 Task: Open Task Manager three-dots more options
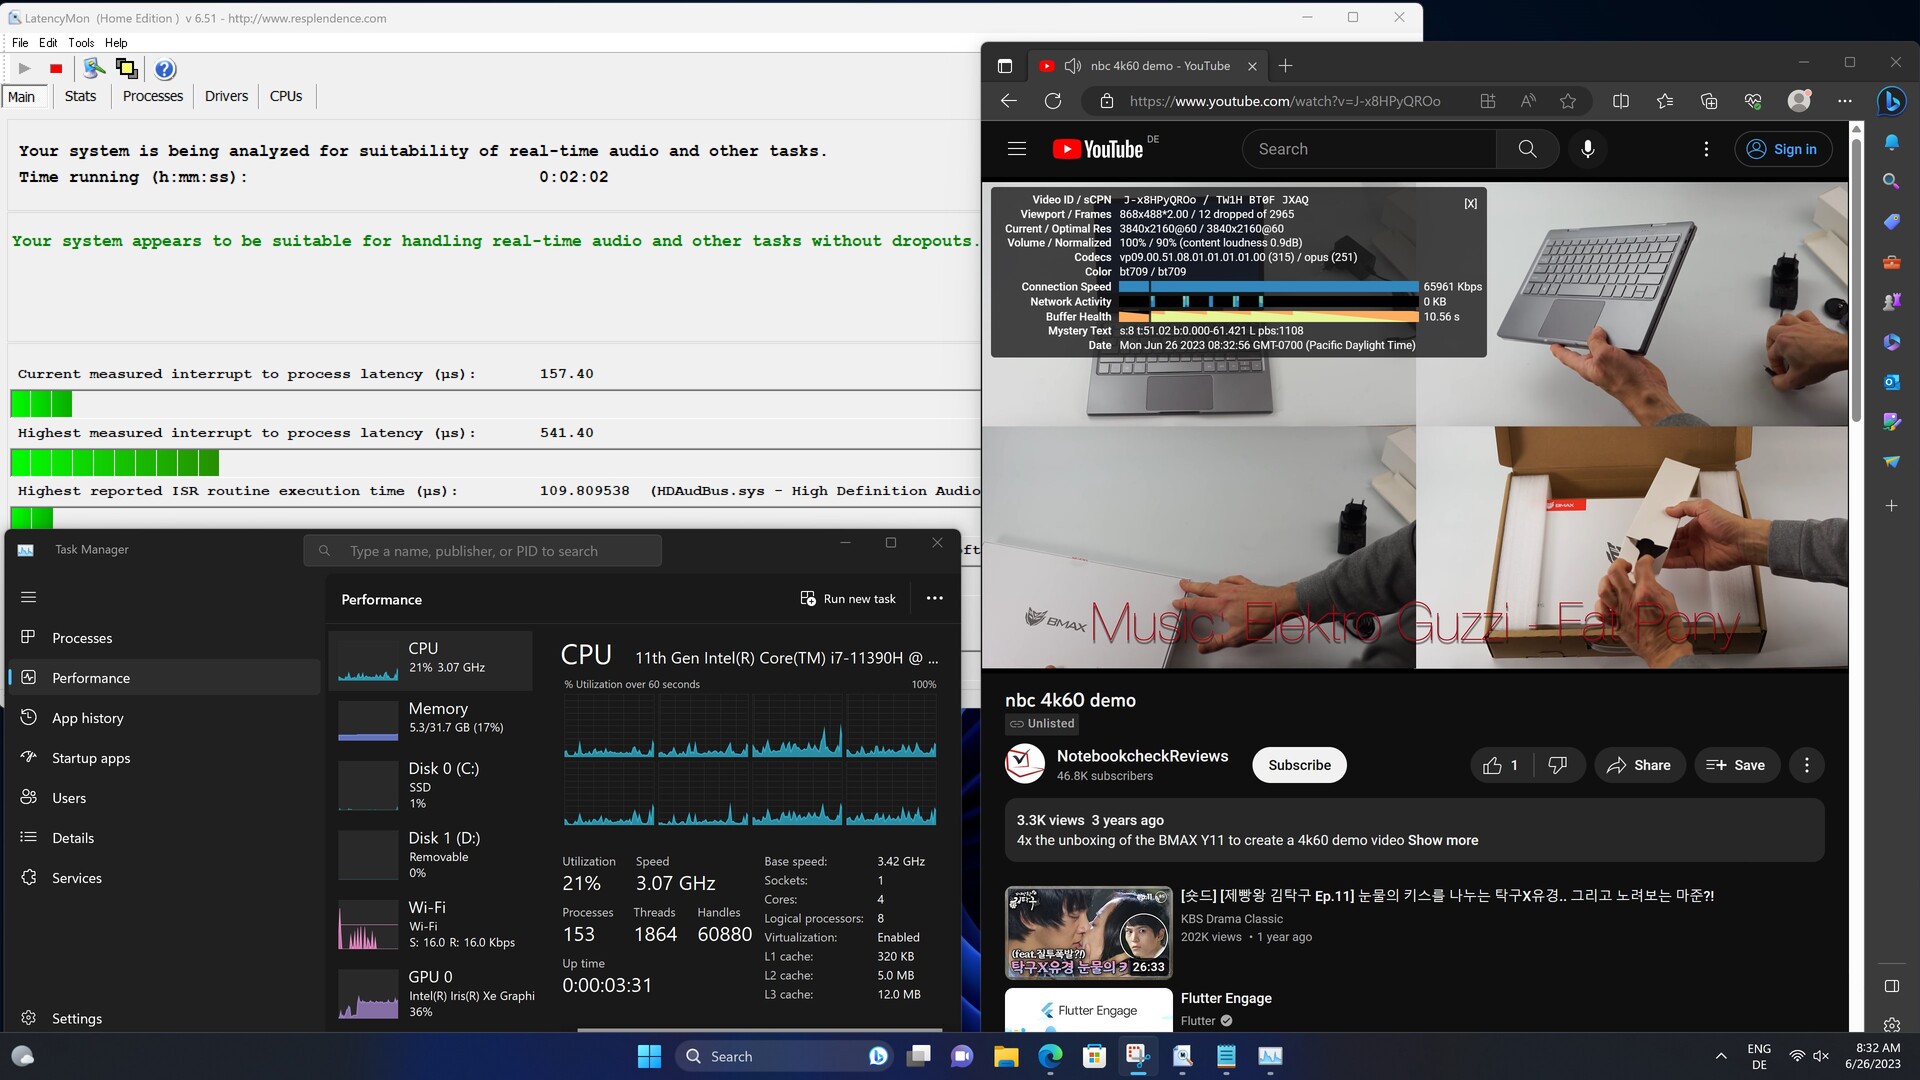[x=934, y=598]
